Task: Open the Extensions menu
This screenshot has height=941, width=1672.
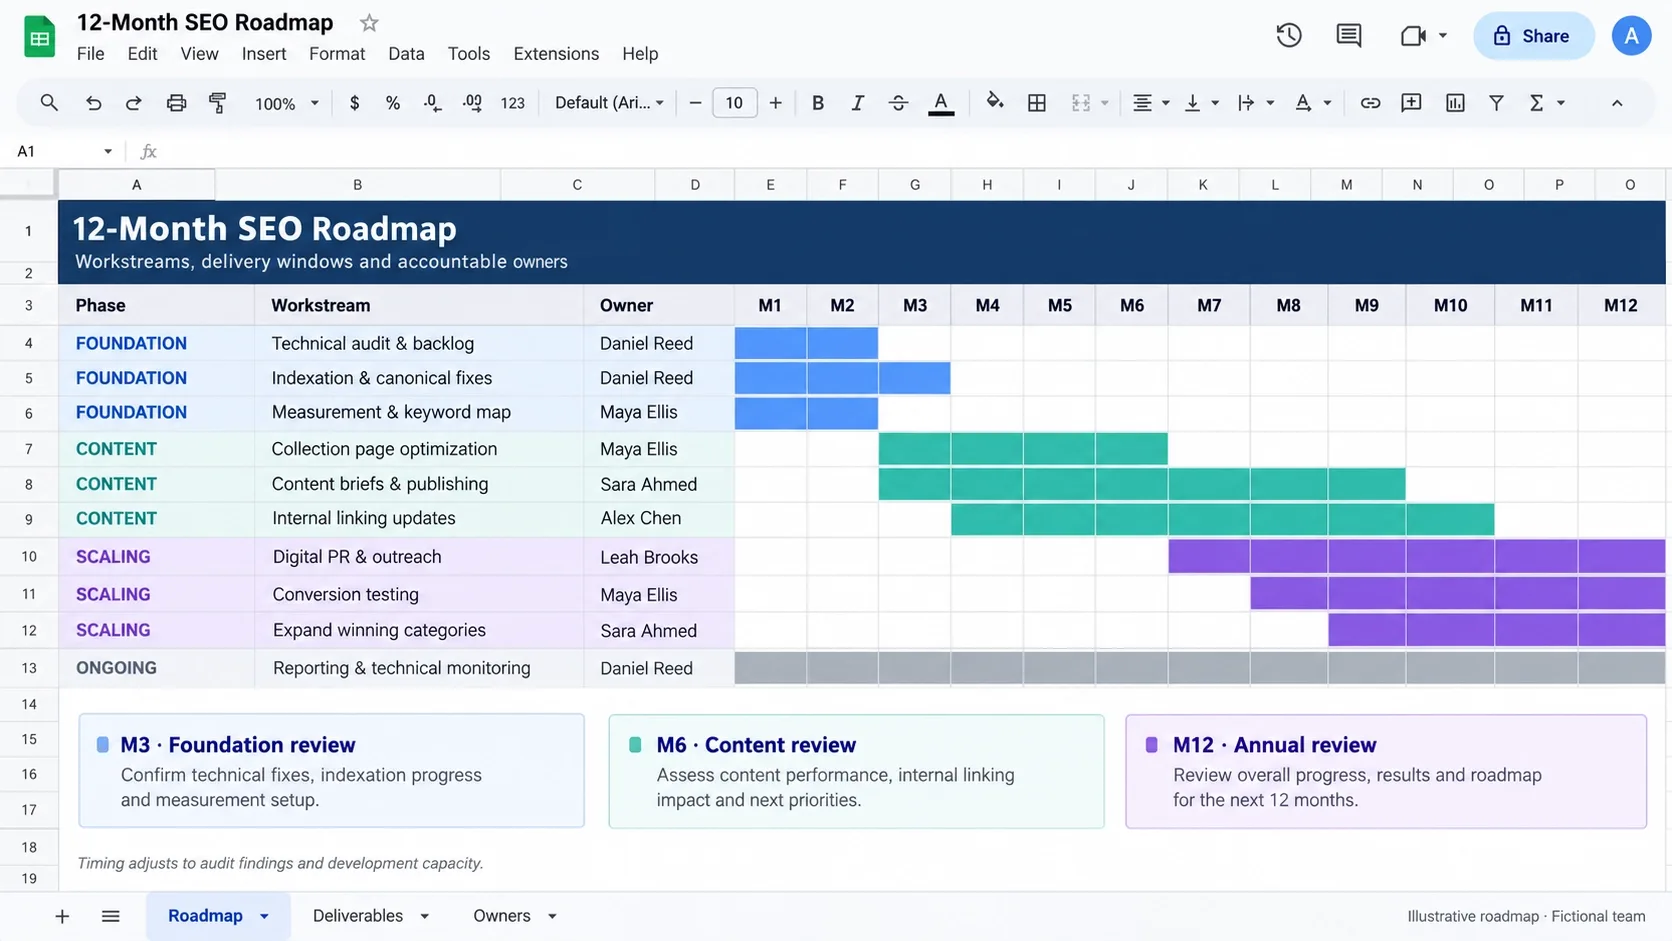Action: pos(556,54)
